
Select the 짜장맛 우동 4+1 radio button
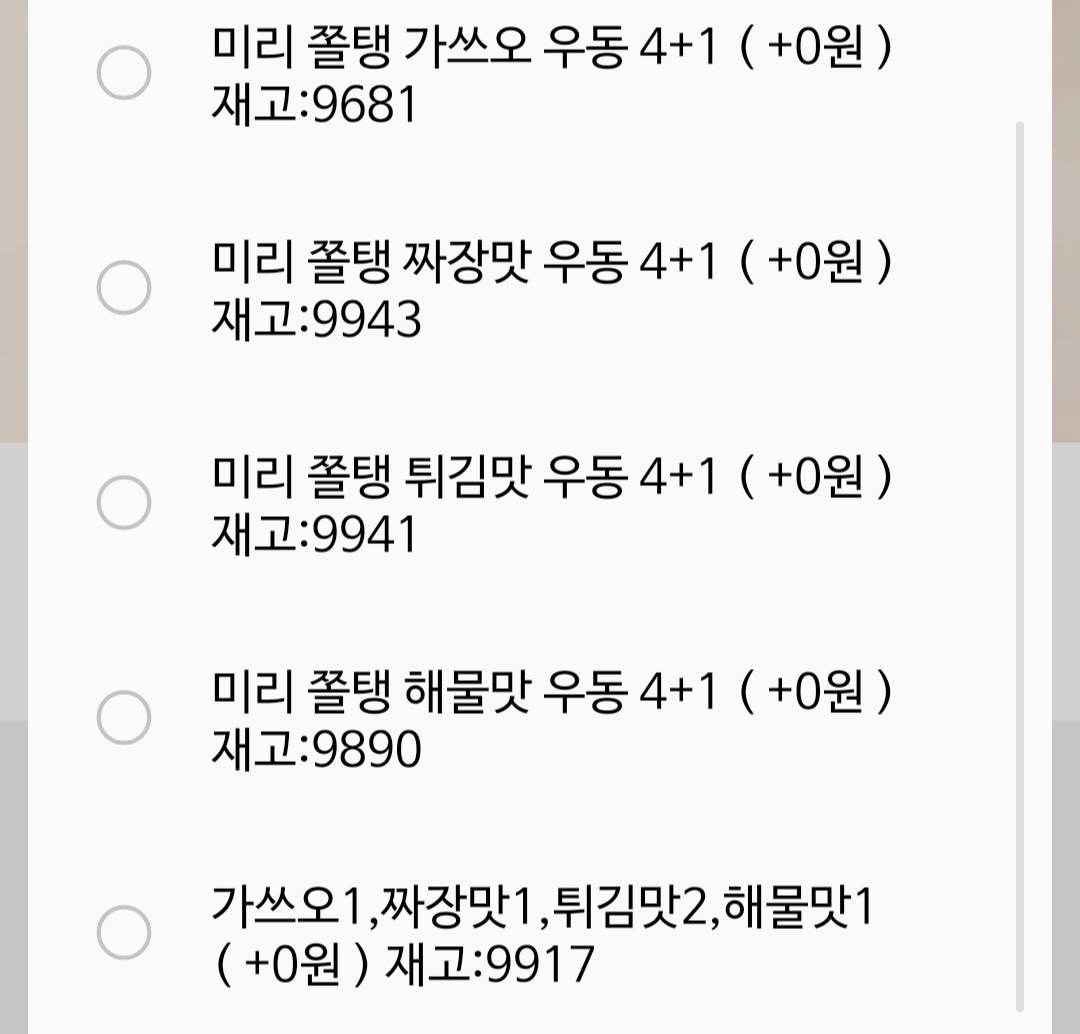tap(123, 288)
